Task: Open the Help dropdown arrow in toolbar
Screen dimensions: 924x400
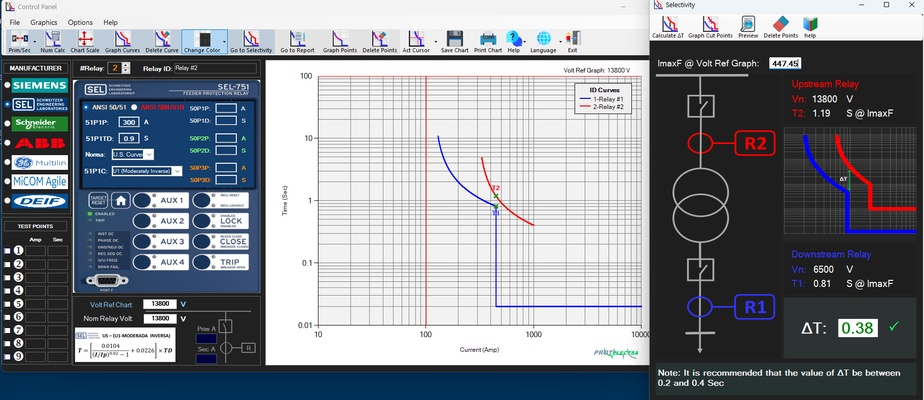Action: click(524, 41)
